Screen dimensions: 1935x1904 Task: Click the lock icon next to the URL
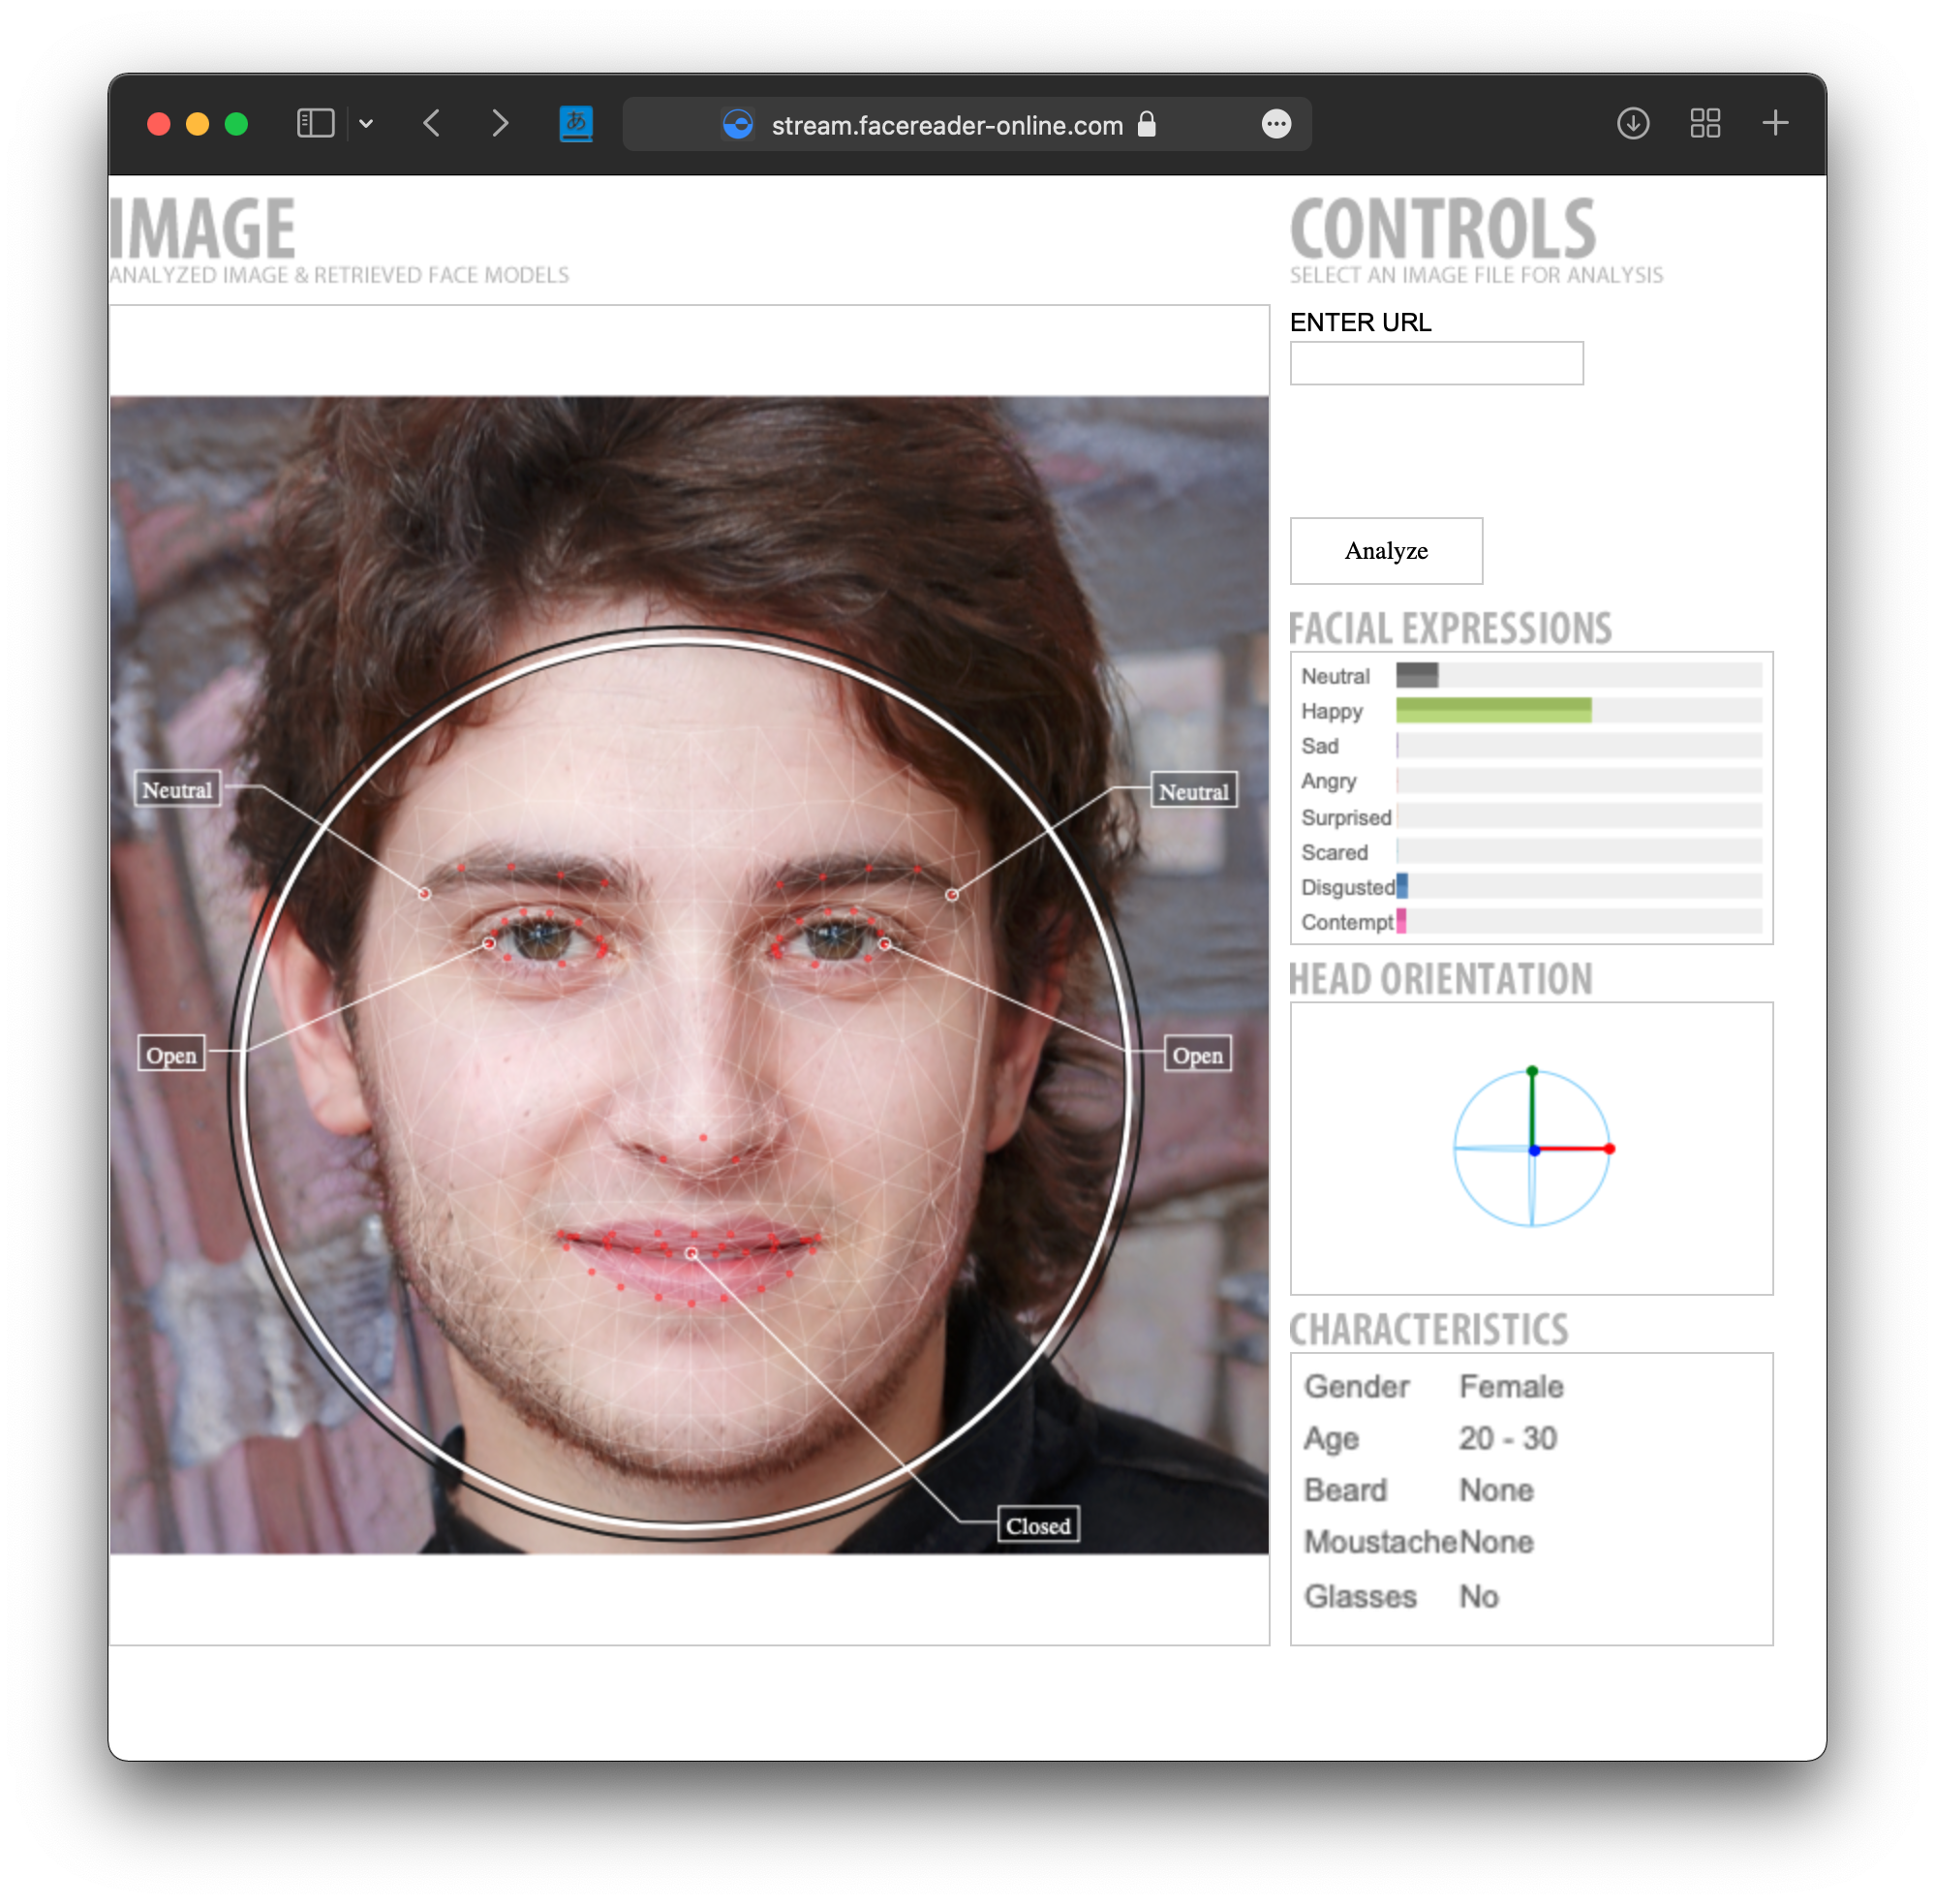pyautogui.click(x=1147, y=124)
